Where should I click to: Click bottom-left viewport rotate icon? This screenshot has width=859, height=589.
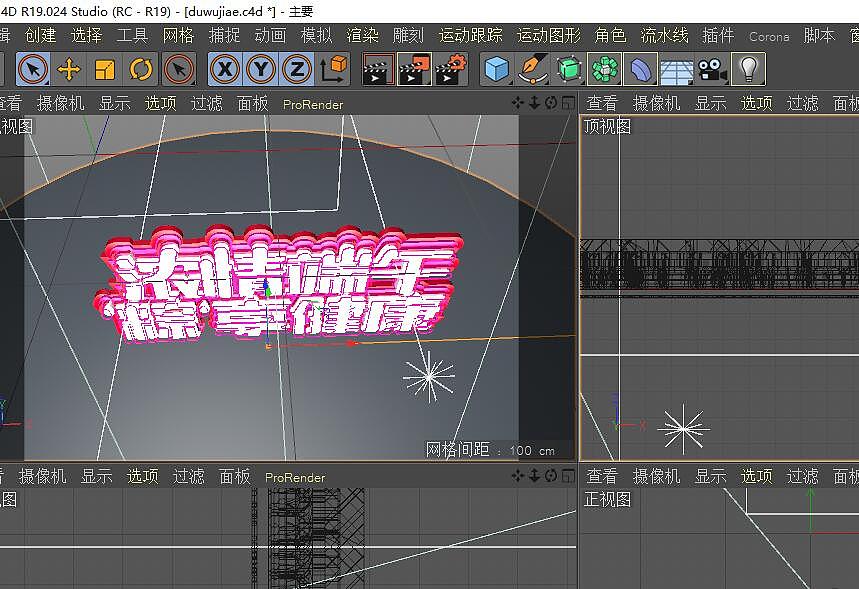click(551, 476)
